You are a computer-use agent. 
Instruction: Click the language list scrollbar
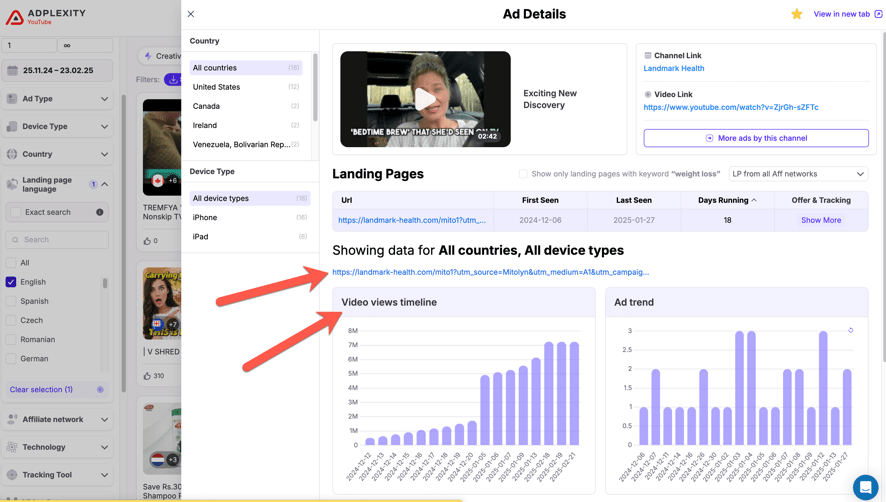point(105,283)
